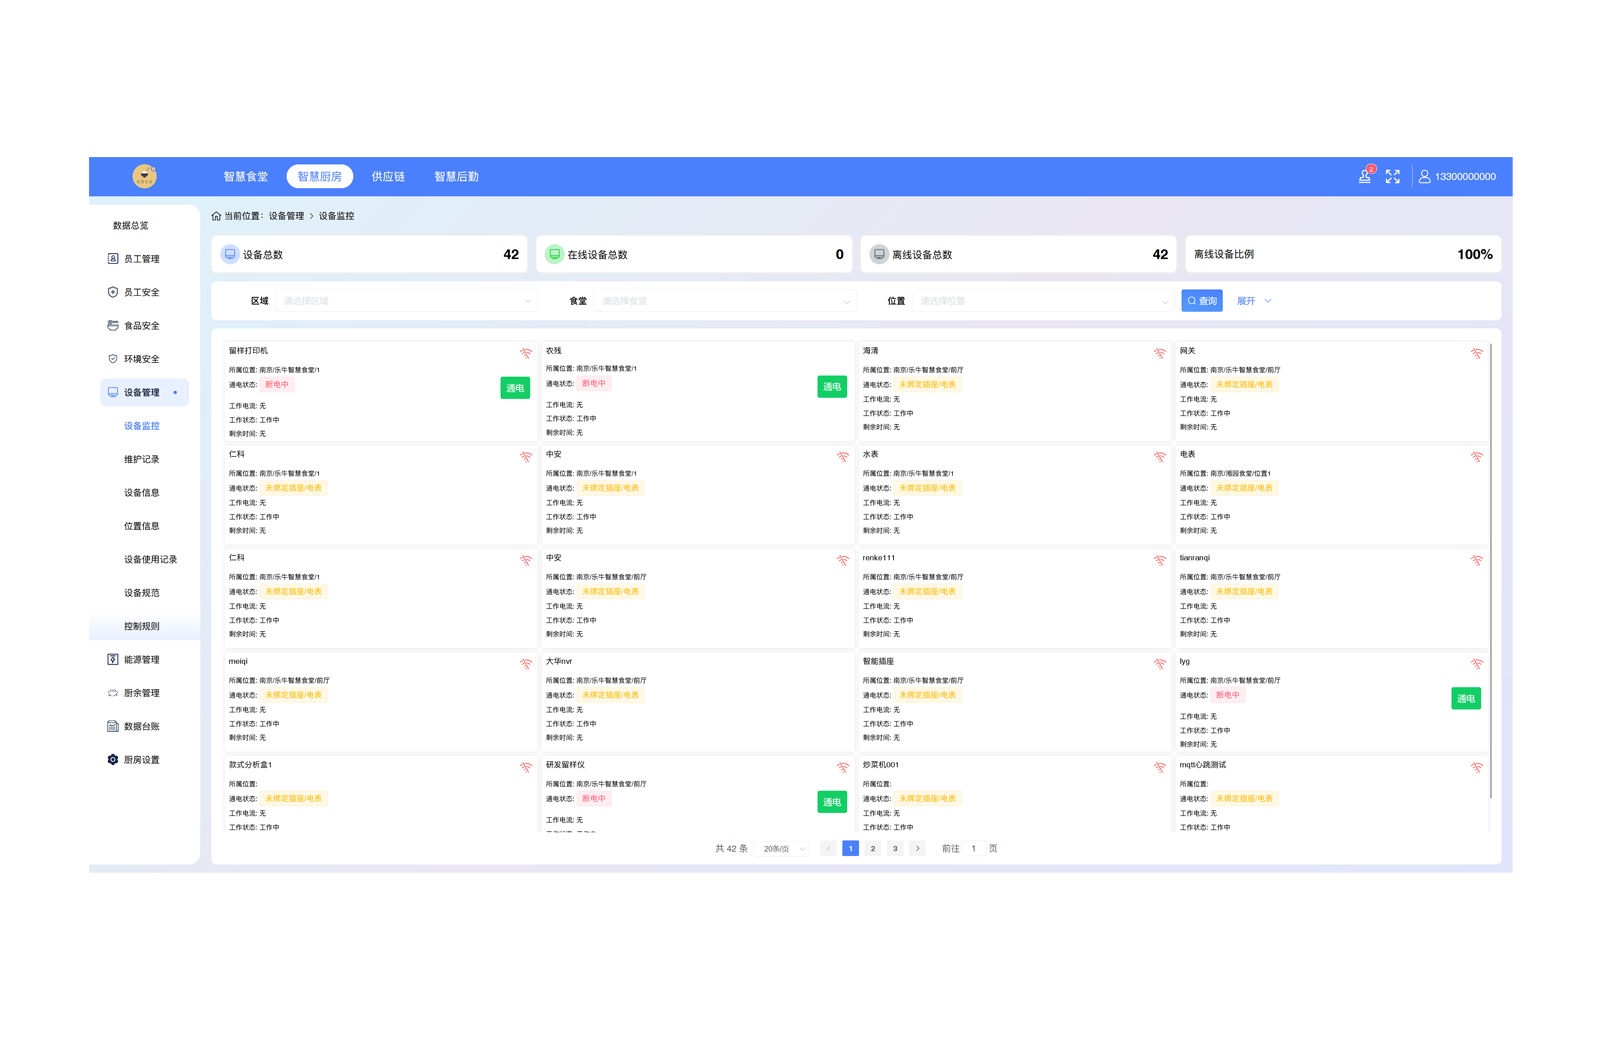Go to previous page arrow
The image size is (1600, 1040).
click(x=828, y=849)
